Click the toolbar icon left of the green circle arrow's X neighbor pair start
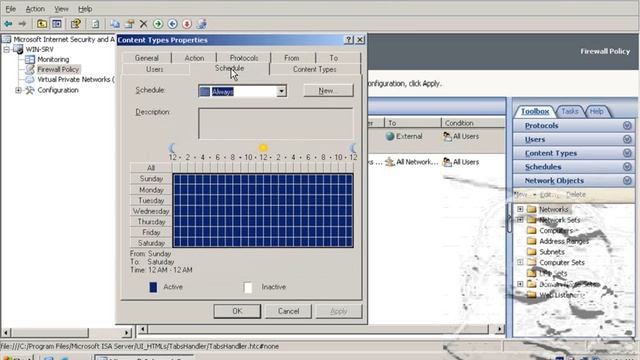The image size is (640, 360). pyautogui.click(x=115, y=24)
